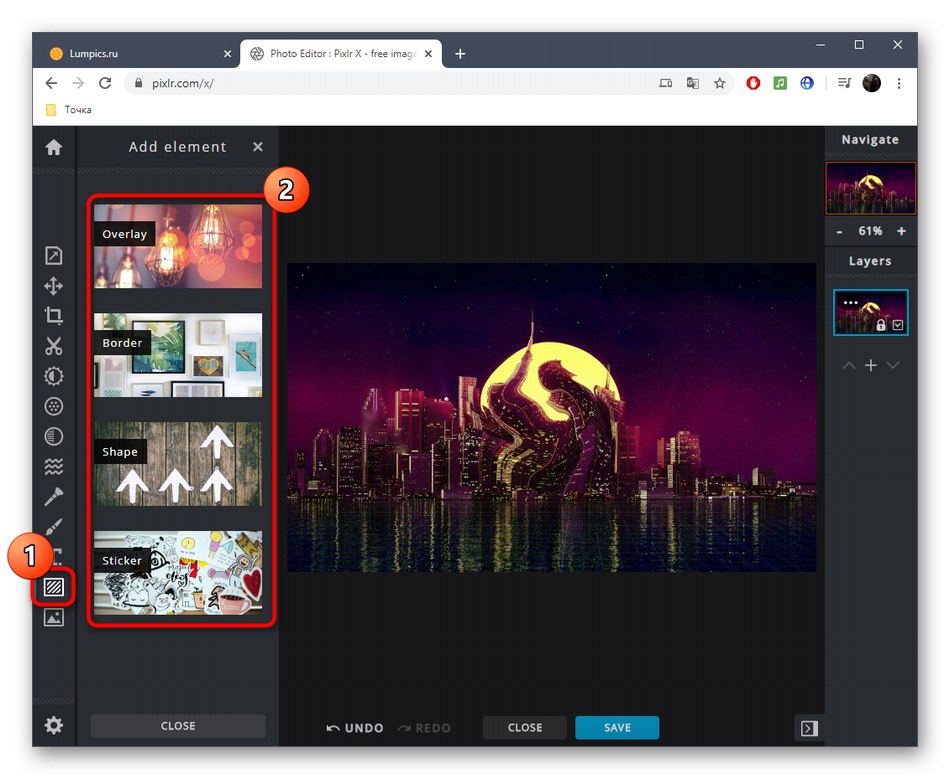Screen dimensions: 950x779
Task: Select the Cutout scissors tool
Action: 53,346
